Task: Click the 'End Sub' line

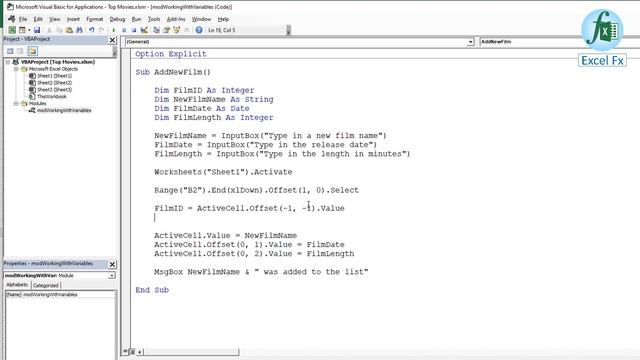Action: pyautogui.click(x=152, y=290)
